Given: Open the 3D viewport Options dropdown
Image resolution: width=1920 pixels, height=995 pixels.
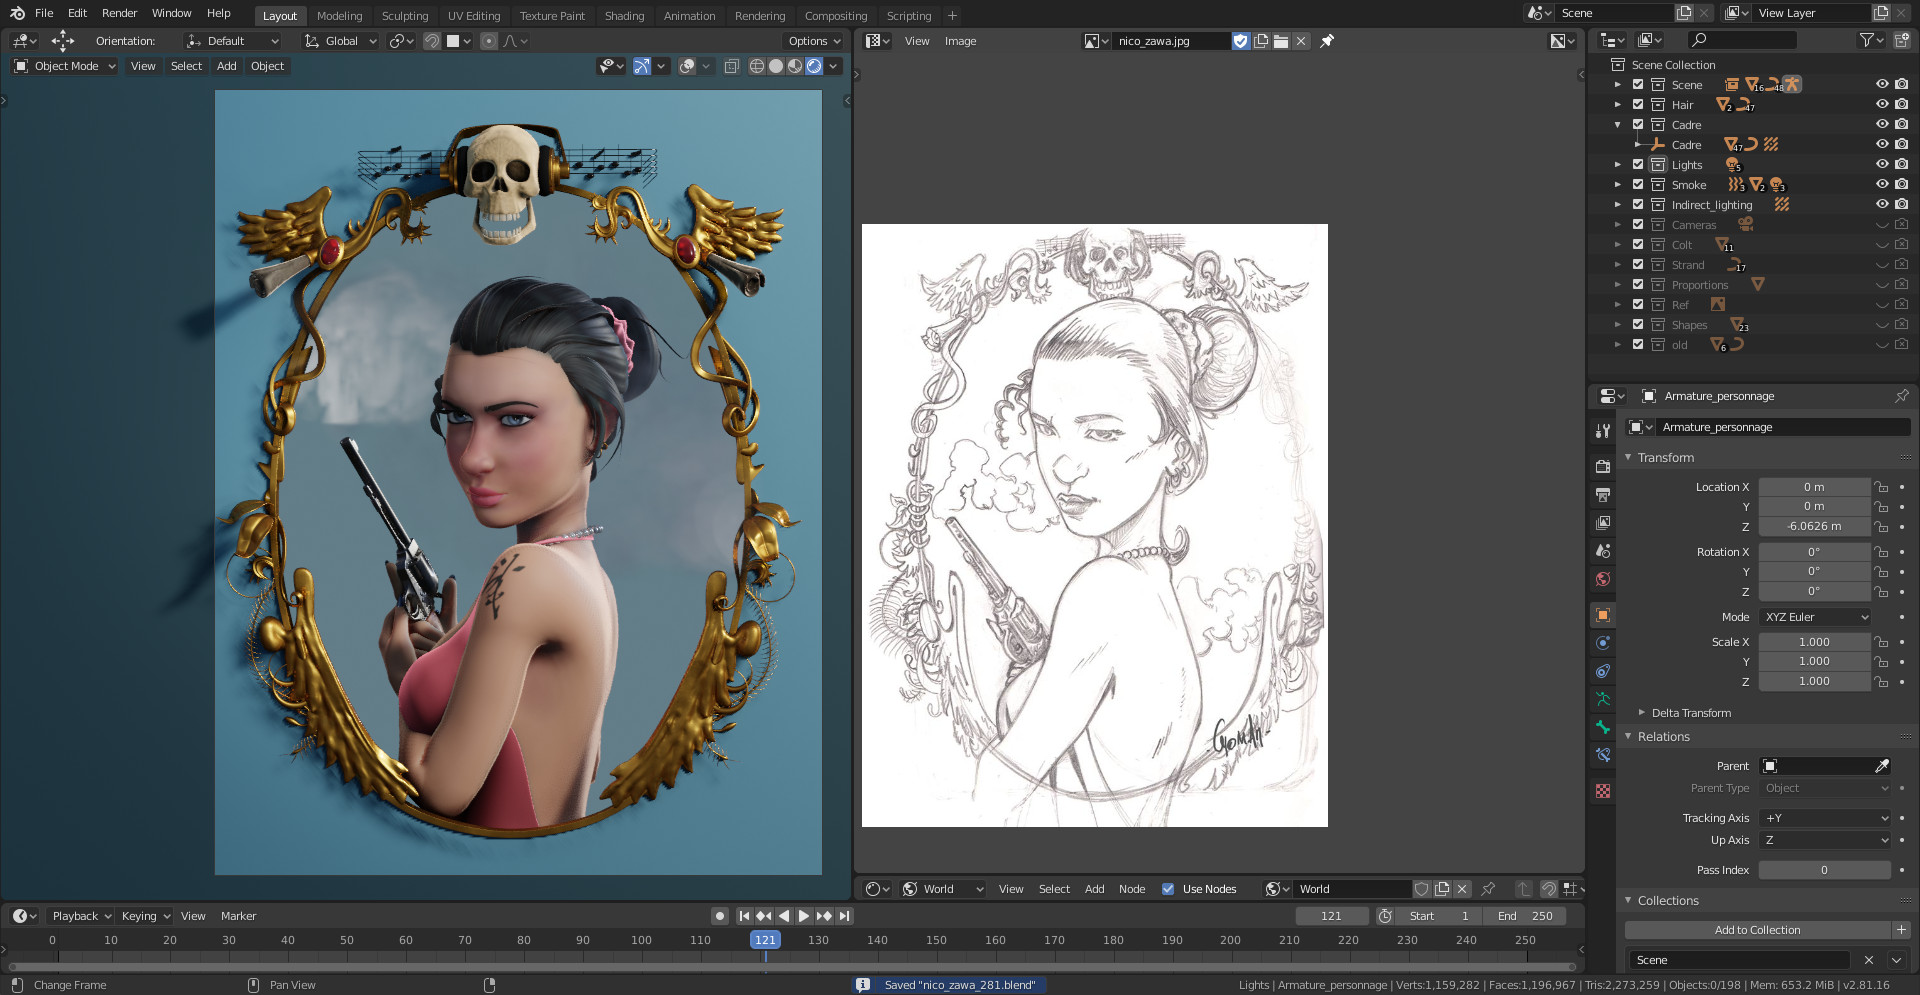Looking at the screenshot, I should tap(814, 41).
